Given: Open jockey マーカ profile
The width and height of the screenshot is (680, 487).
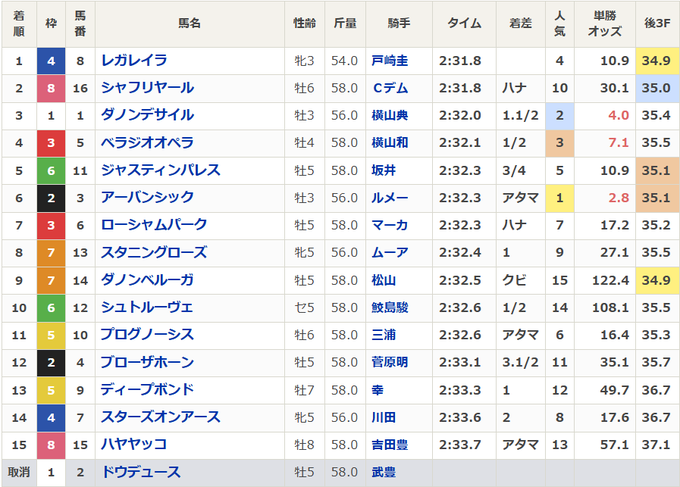Looking at the screenshot, I should 389,225.
